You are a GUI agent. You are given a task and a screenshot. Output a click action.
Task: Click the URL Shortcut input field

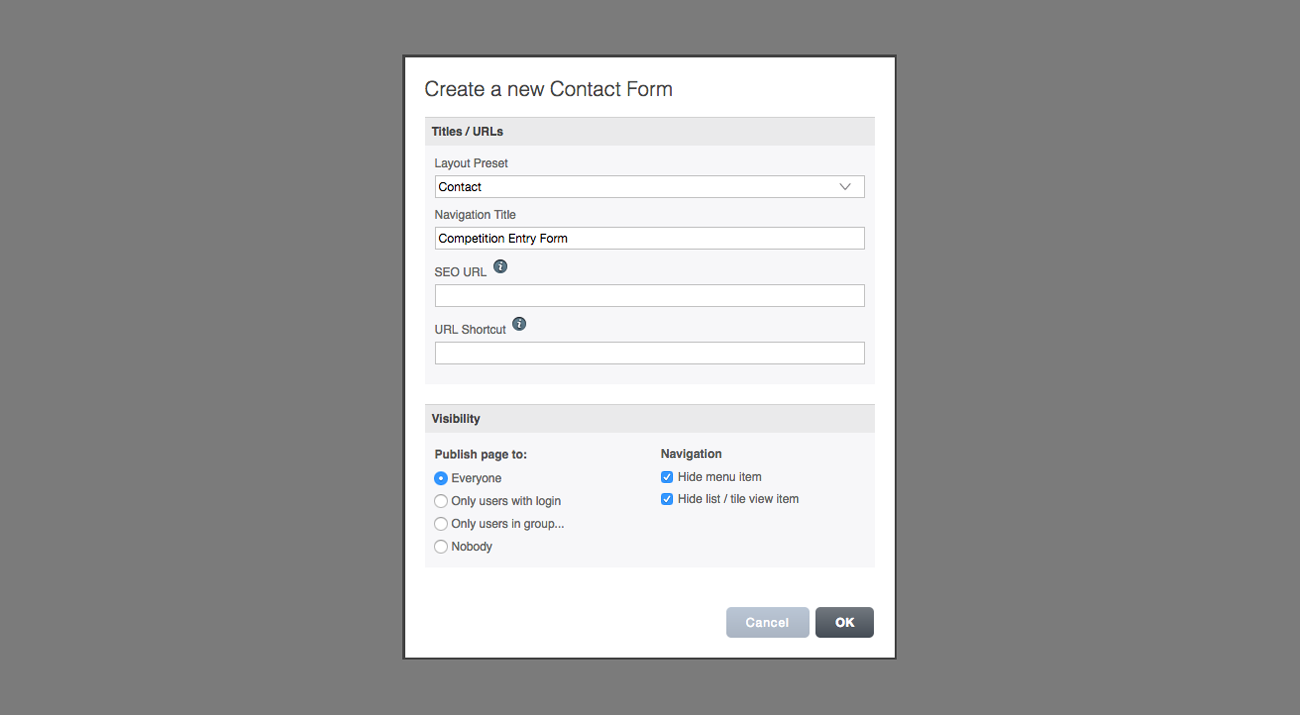(x=649, y=353)
